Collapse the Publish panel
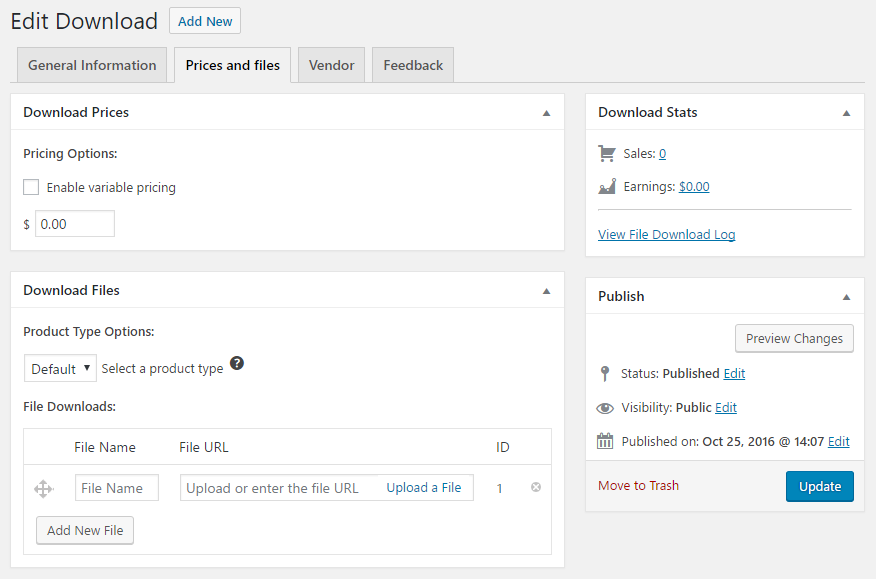The image size is (876, 579). [846, 297]
